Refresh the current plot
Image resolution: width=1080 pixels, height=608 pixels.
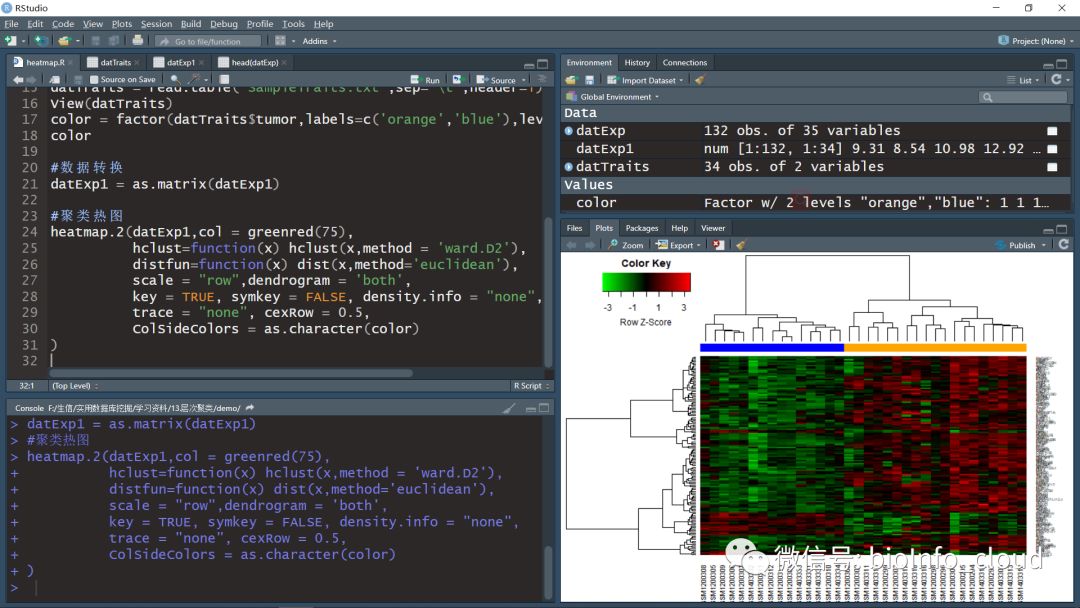click(x=1063, y=244)
